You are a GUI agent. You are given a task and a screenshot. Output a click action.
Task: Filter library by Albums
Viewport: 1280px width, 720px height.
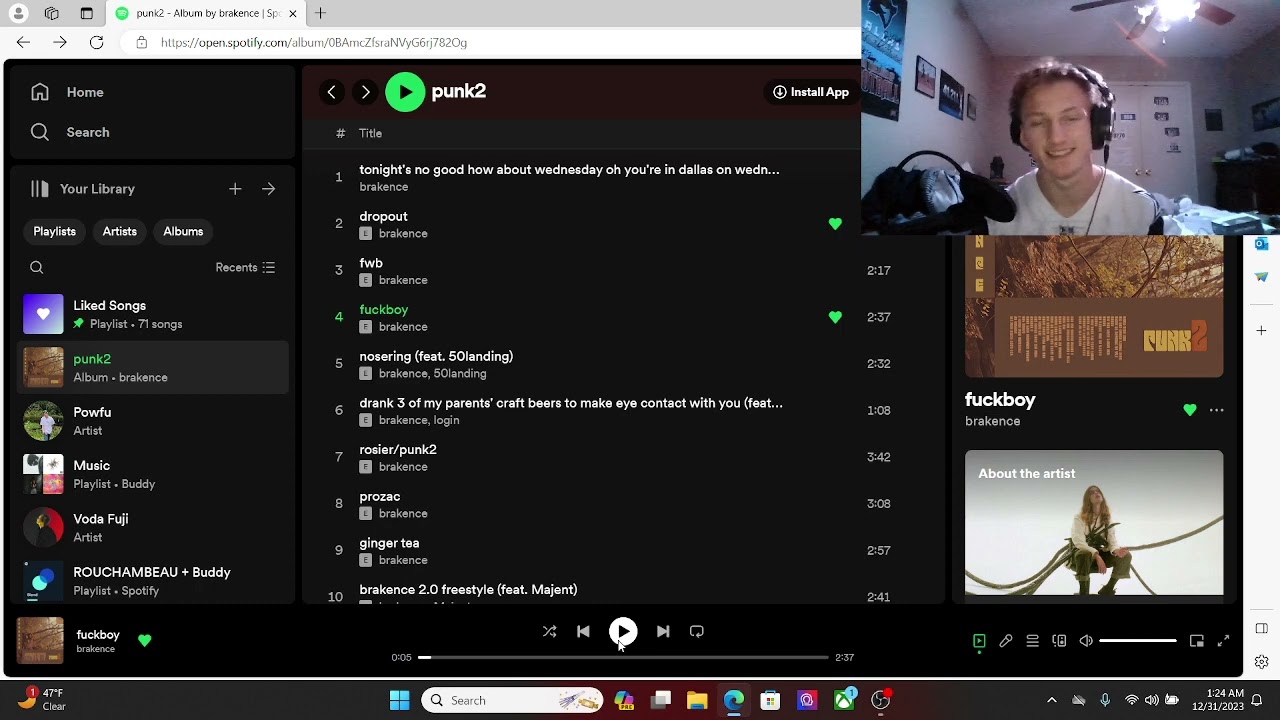[183, 231]
